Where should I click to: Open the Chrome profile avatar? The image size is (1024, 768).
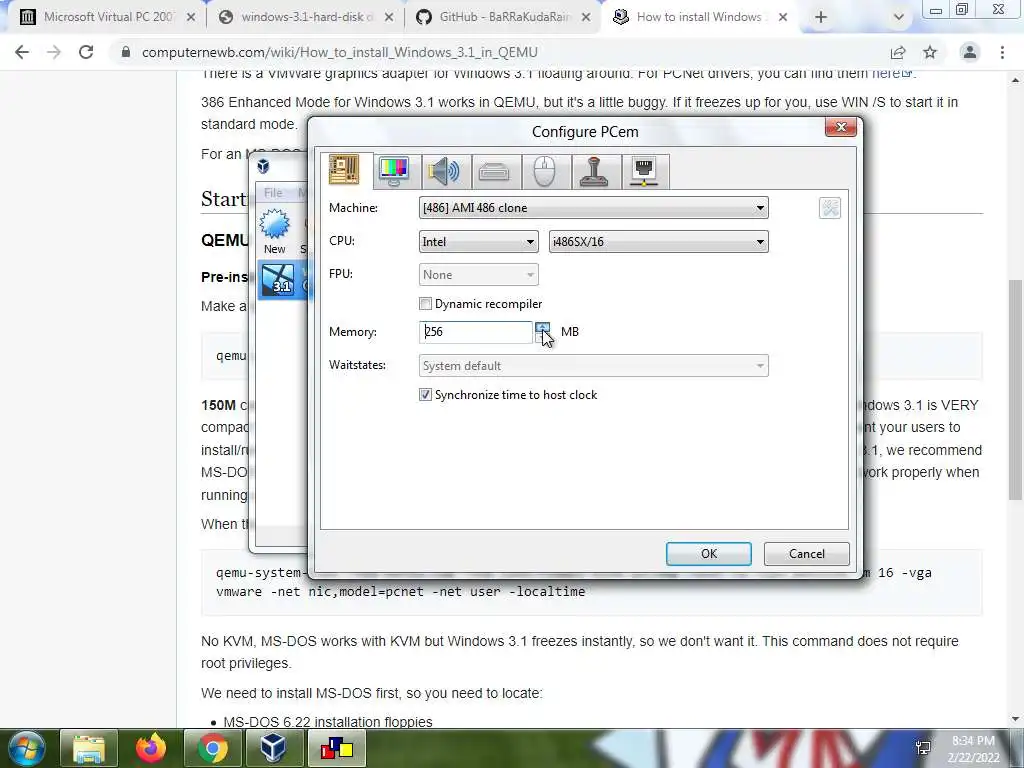coord(970,52)
